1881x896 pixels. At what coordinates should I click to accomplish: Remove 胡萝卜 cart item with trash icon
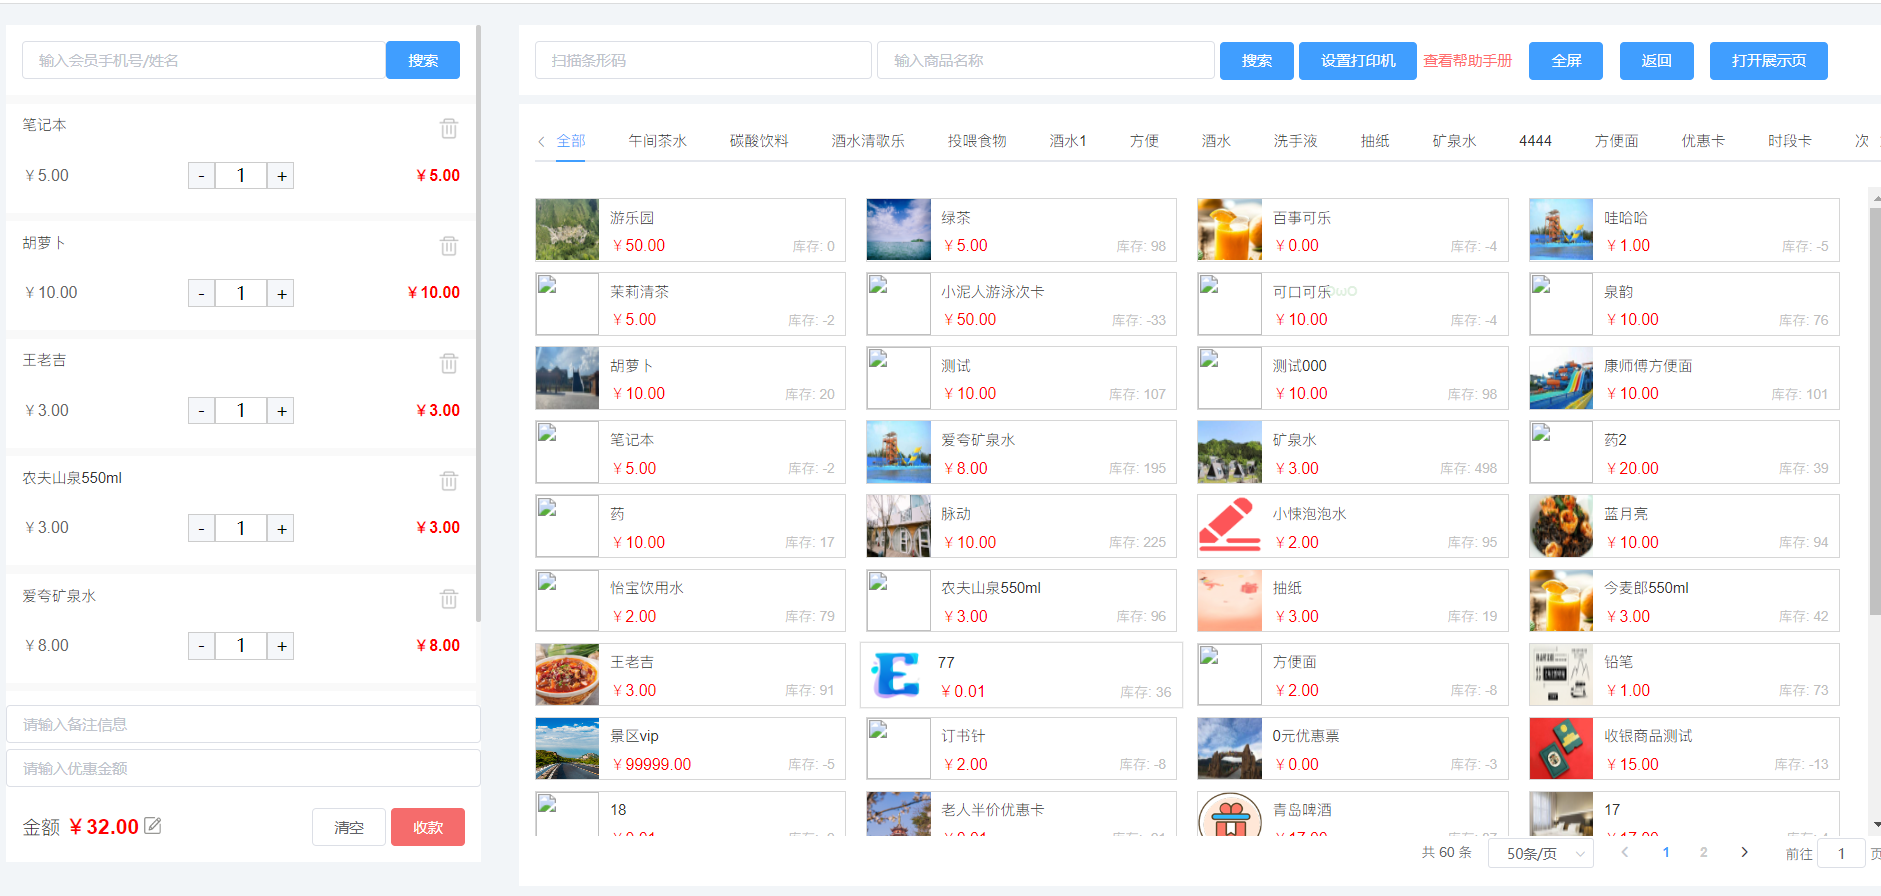click(449, 245)
